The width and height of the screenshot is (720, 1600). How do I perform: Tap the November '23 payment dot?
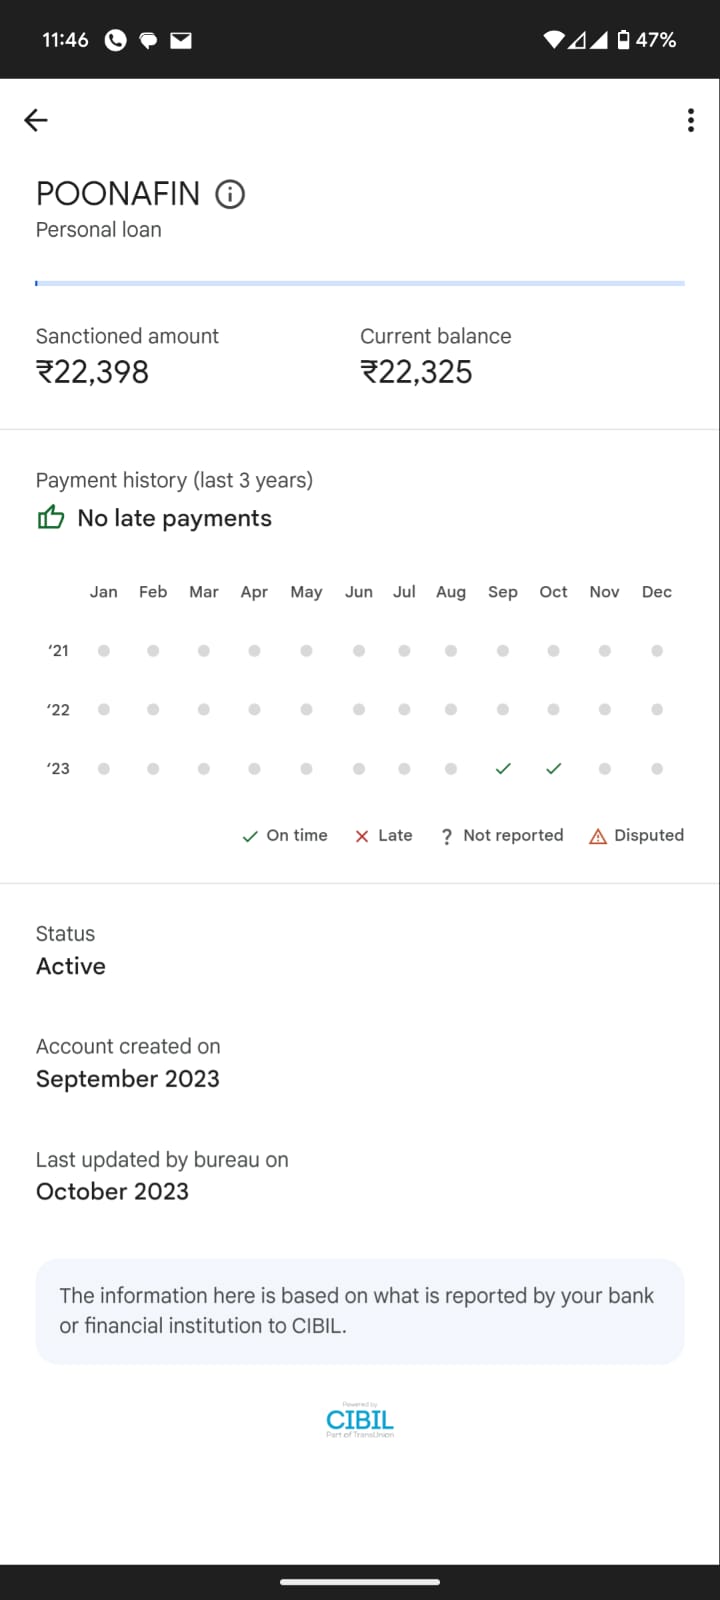click(605, 769)
